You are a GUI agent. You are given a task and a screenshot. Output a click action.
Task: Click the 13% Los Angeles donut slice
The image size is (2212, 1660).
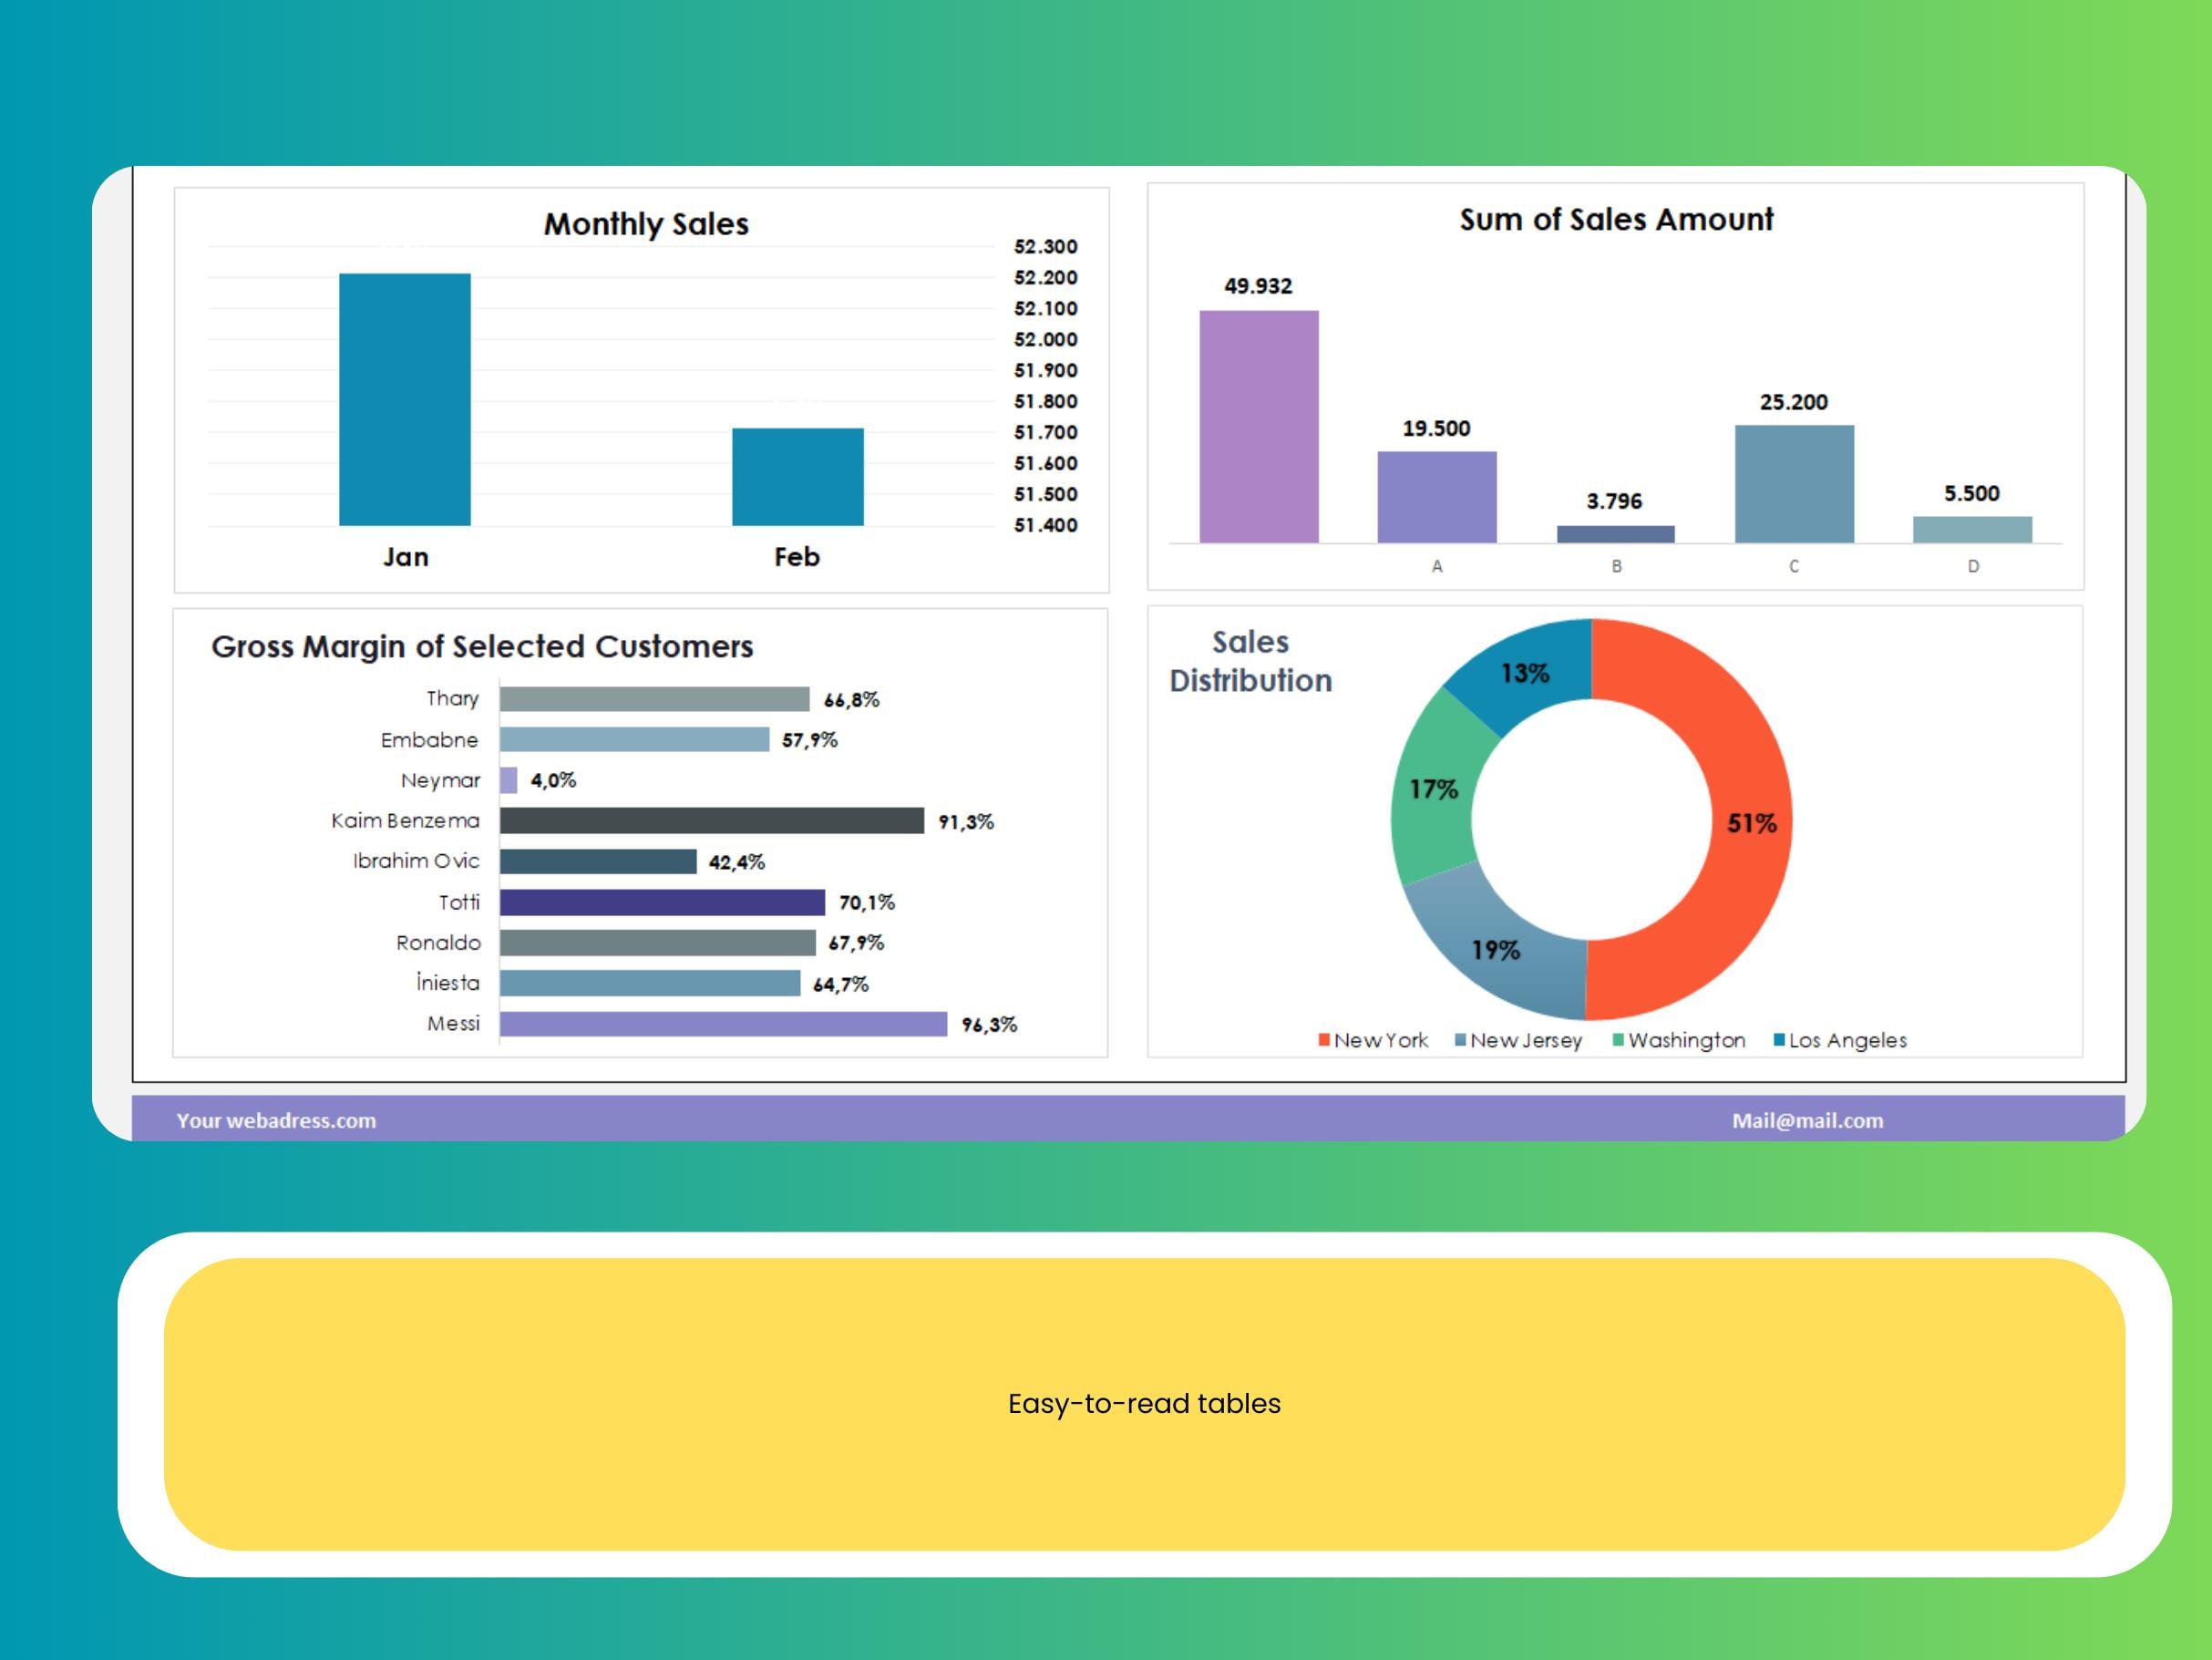1526,672
